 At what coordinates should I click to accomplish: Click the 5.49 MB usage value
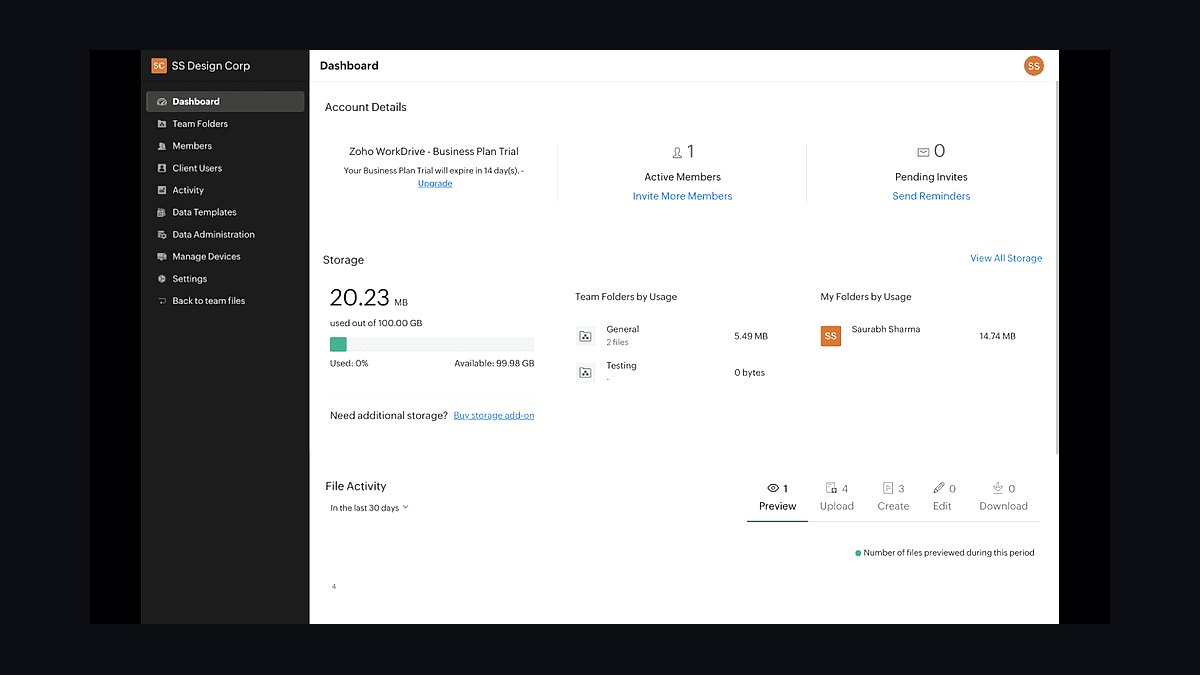pyautogui.click(x=751, y=336)
